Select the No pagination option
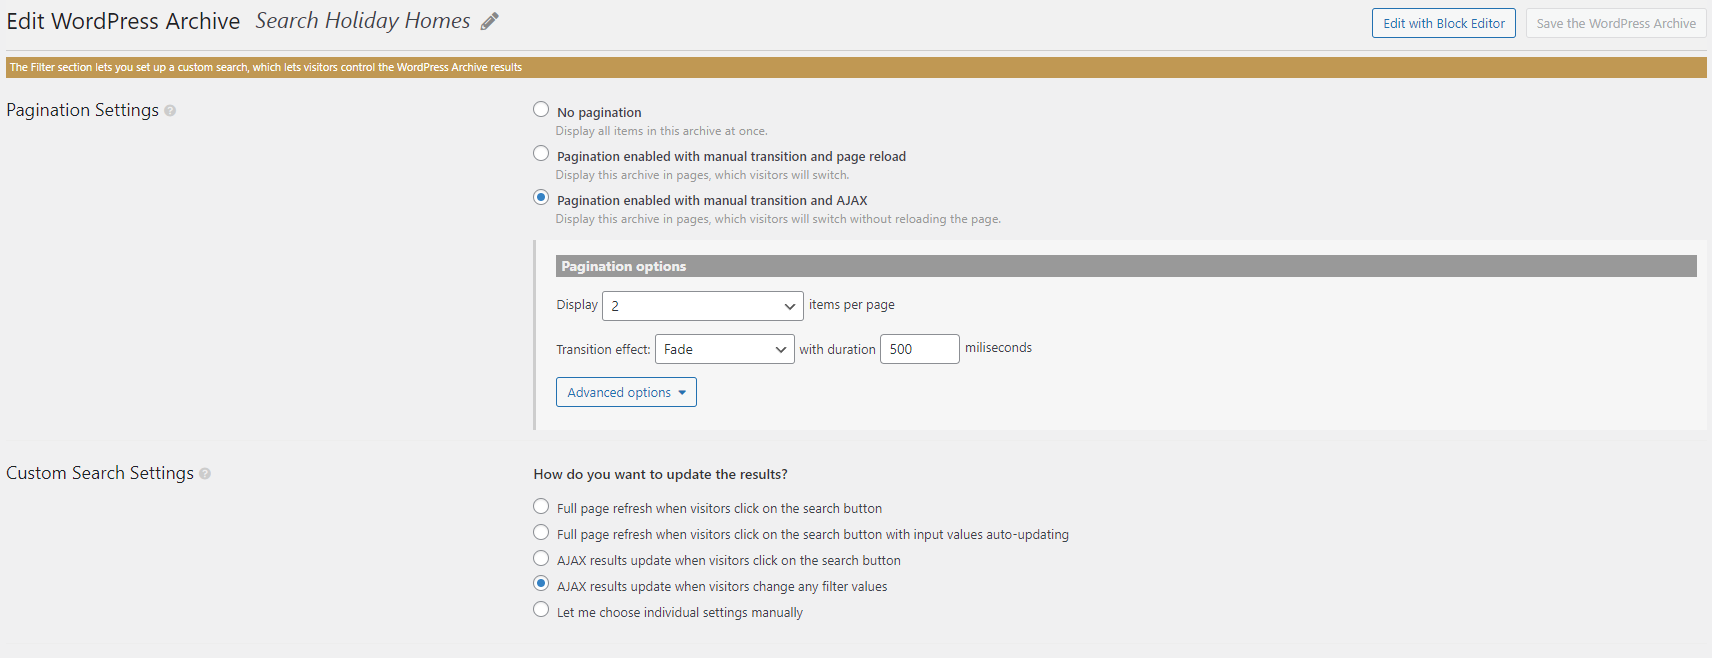 [541, 109]
